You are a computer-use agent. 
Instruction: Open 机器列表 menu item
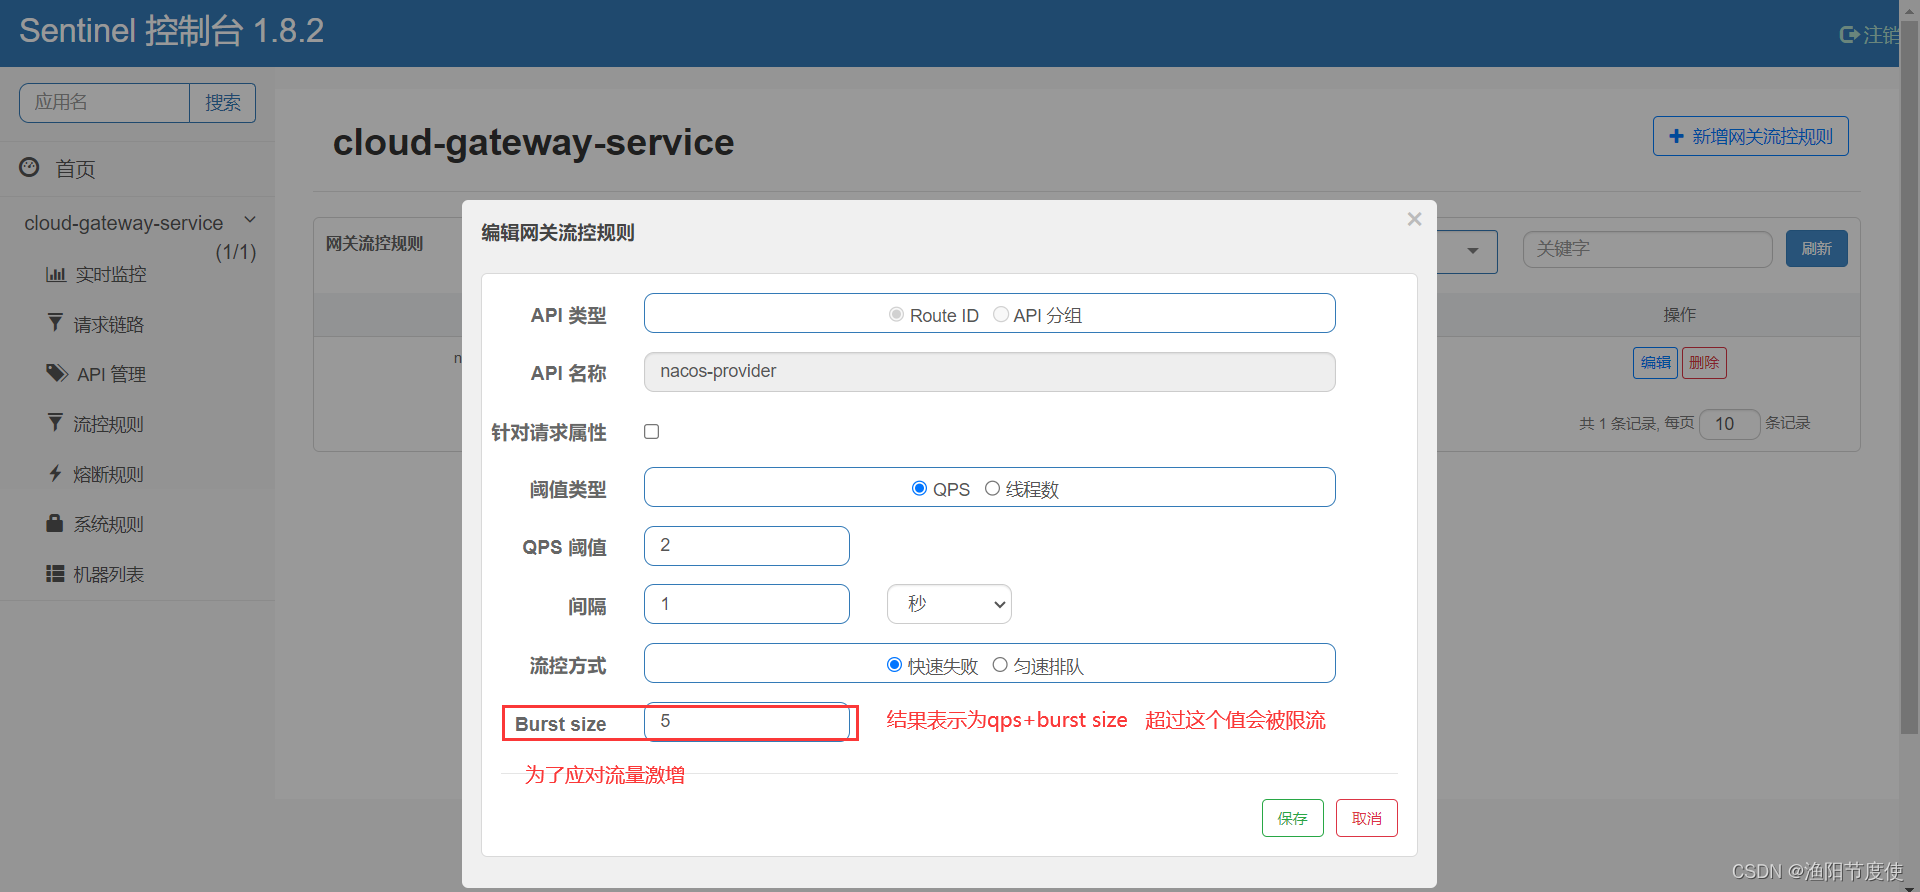109,574
